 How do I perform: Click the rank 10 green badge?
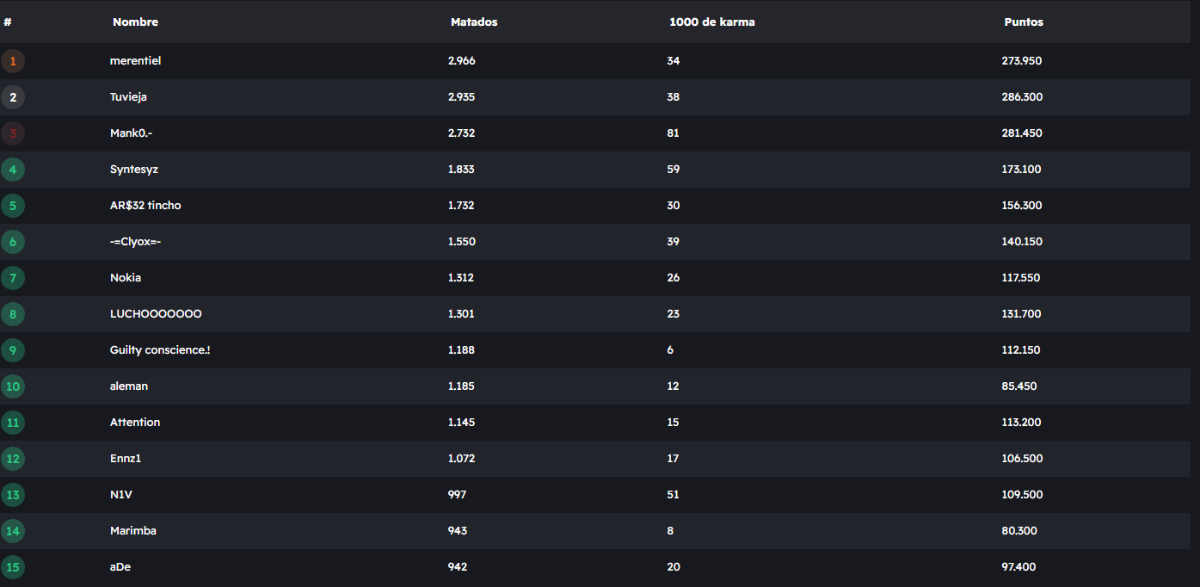pos(13,386)
